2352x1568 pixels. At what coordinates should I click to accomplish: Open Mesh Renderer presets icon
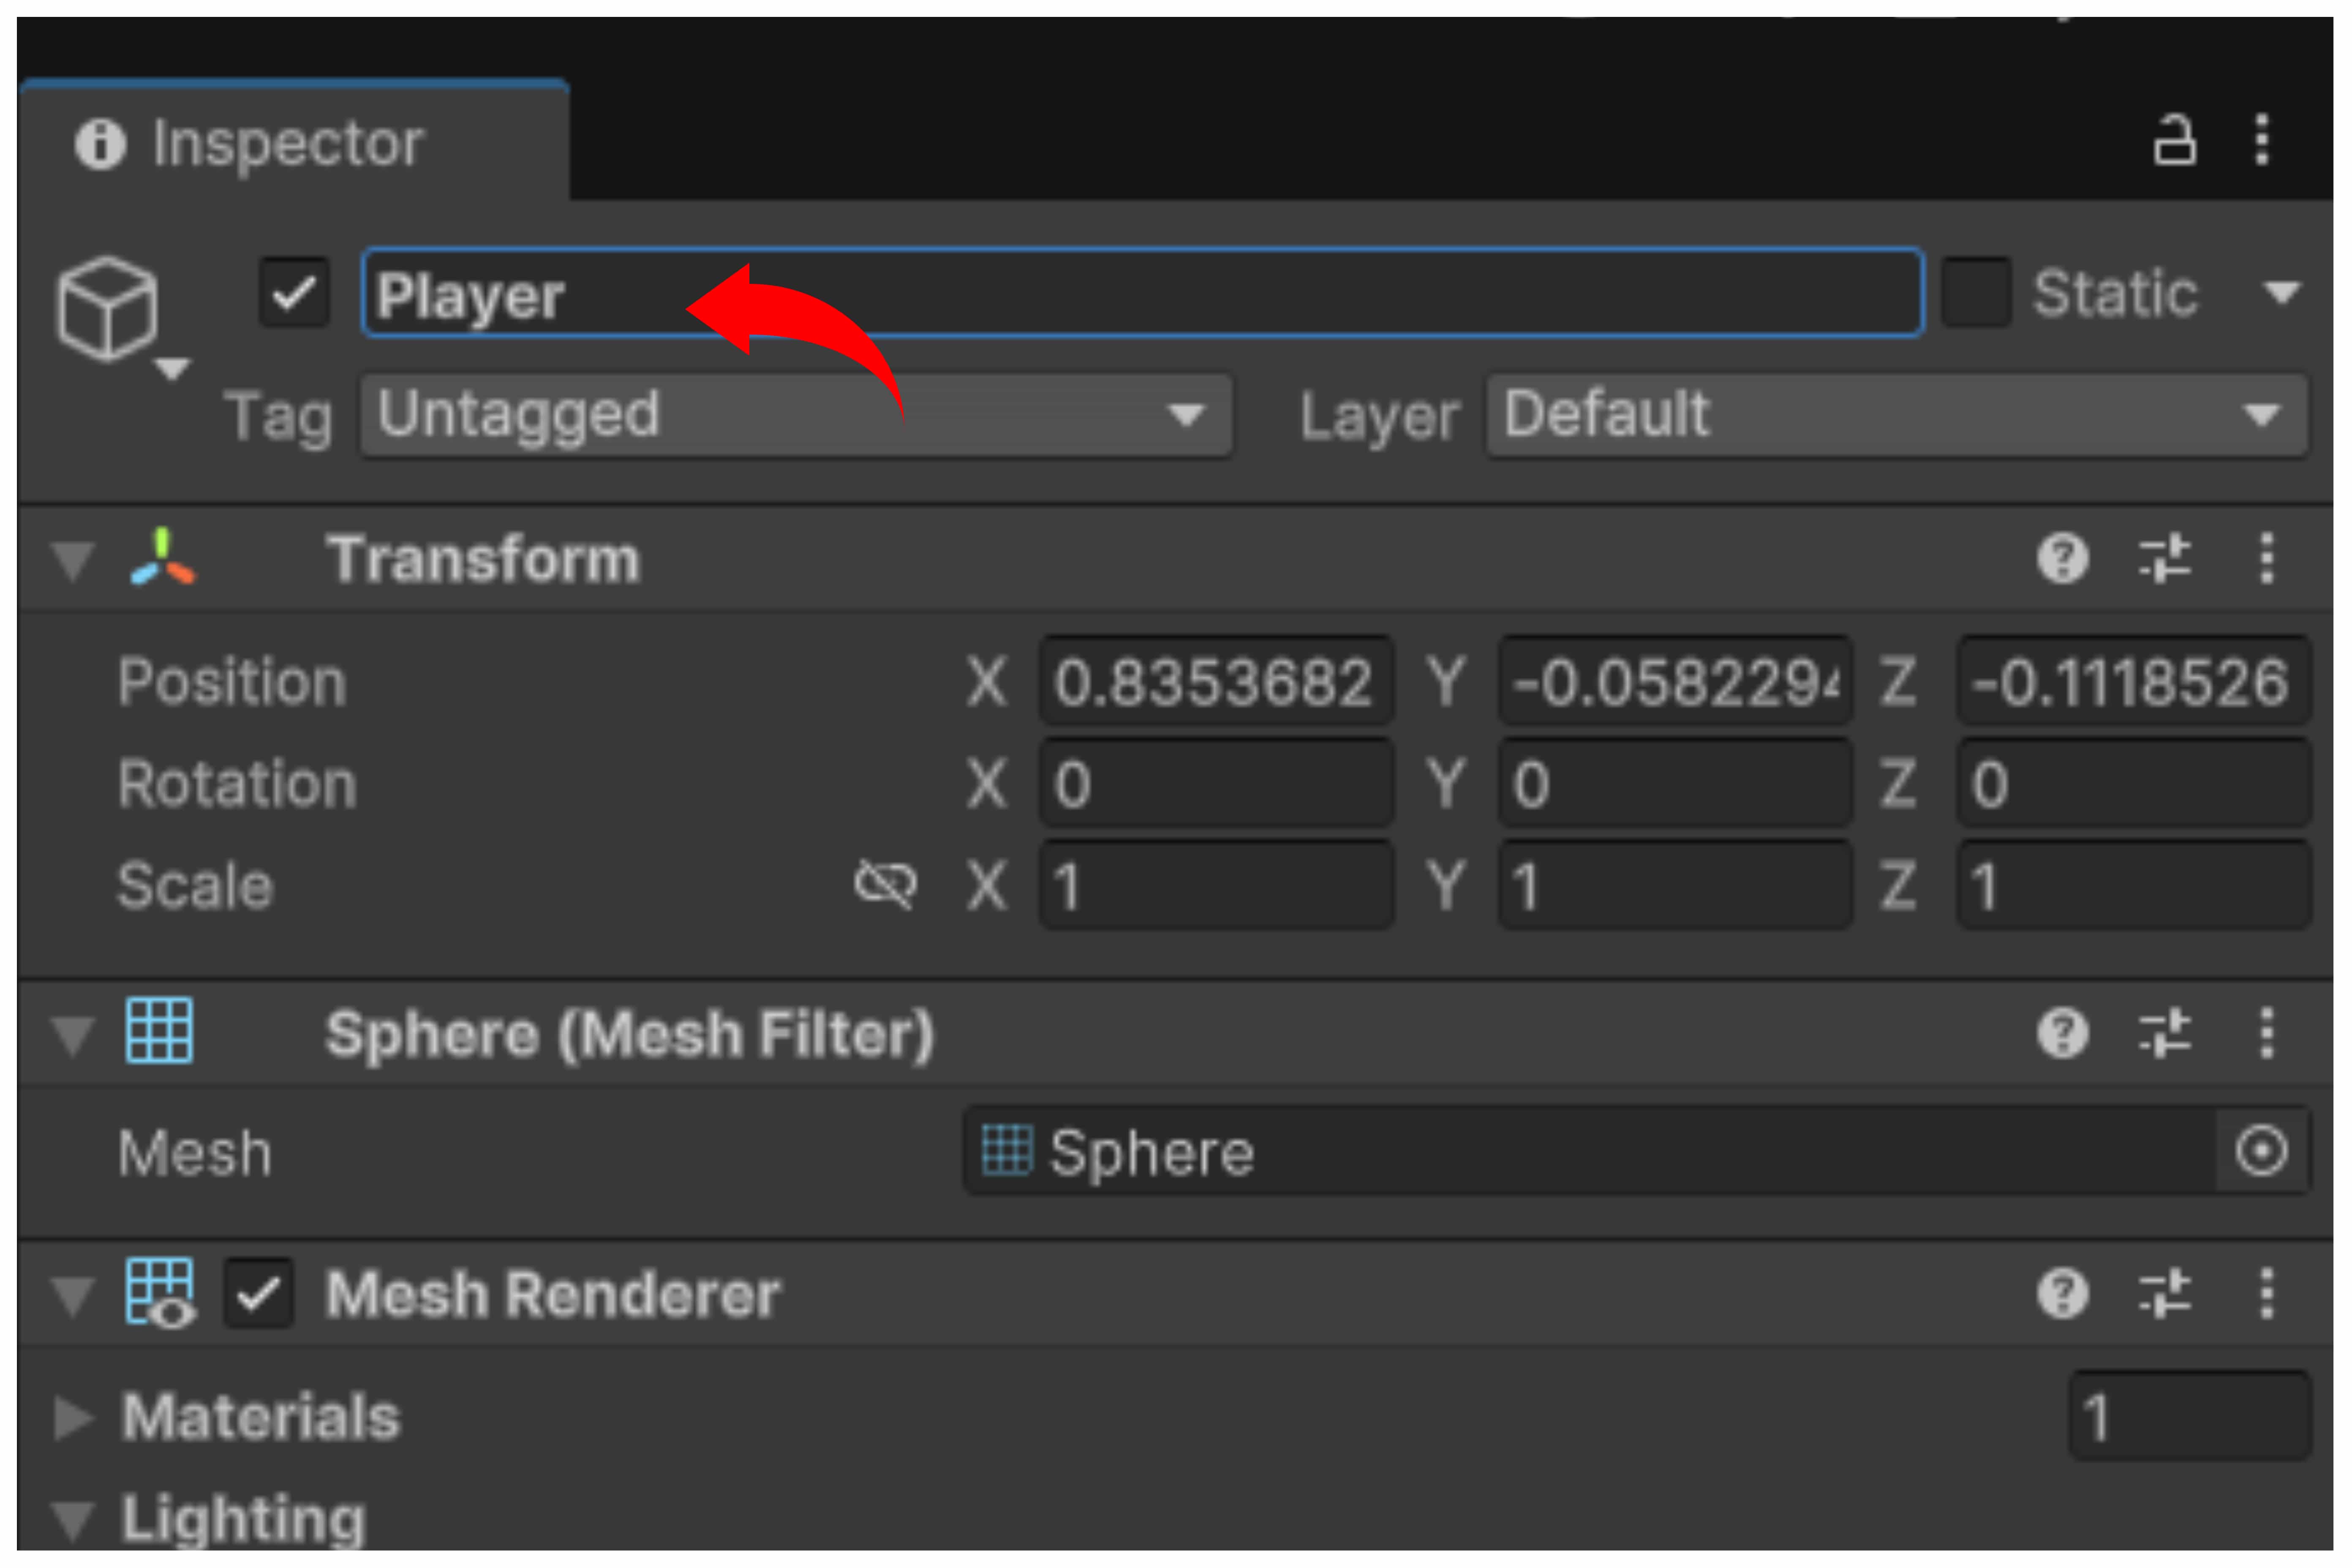(2164, 1294)
